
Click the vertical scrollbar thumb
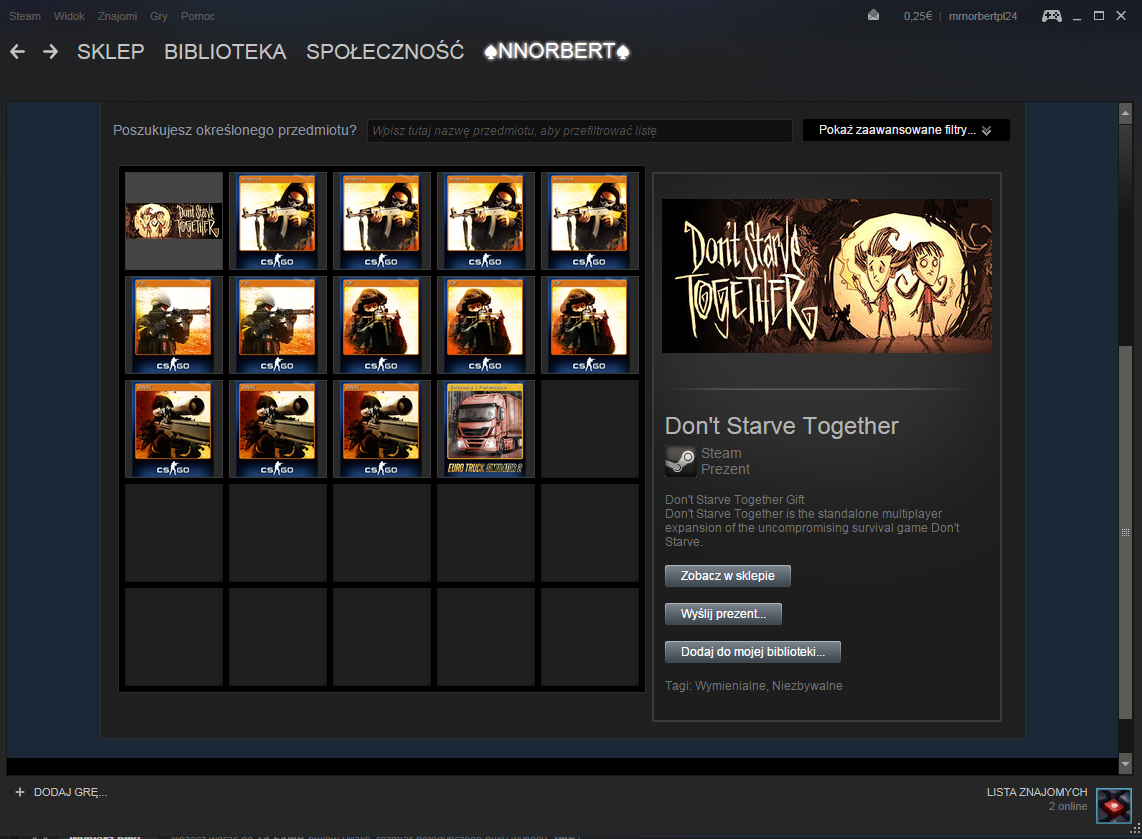point(1125,532)
